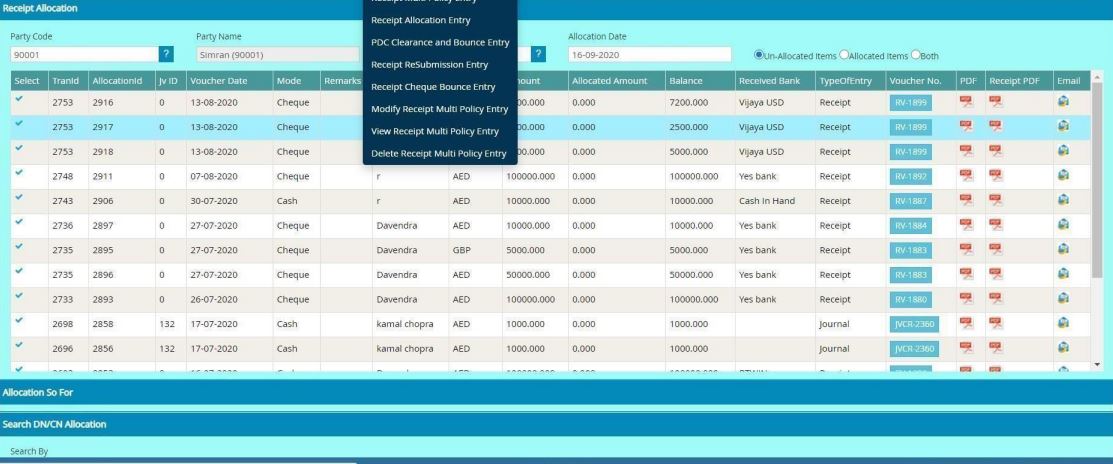Select Allocated Items radio option

(x=844, y=55)
